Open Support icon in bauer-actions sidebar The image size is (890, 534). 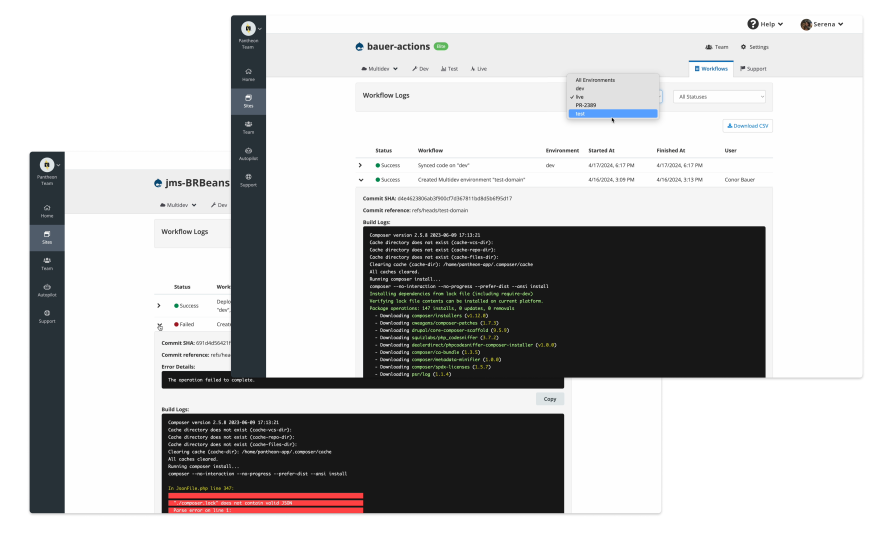coord(248,177)
